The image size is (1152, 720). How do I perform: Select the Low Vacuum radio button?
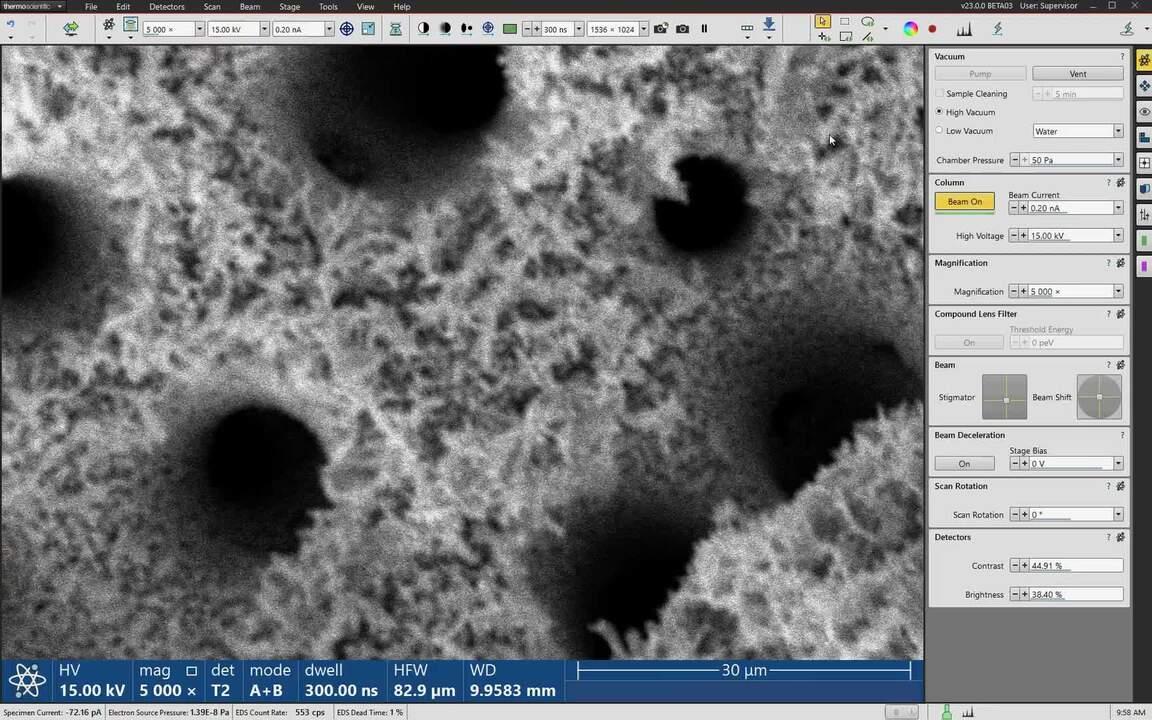coord(939,131)
